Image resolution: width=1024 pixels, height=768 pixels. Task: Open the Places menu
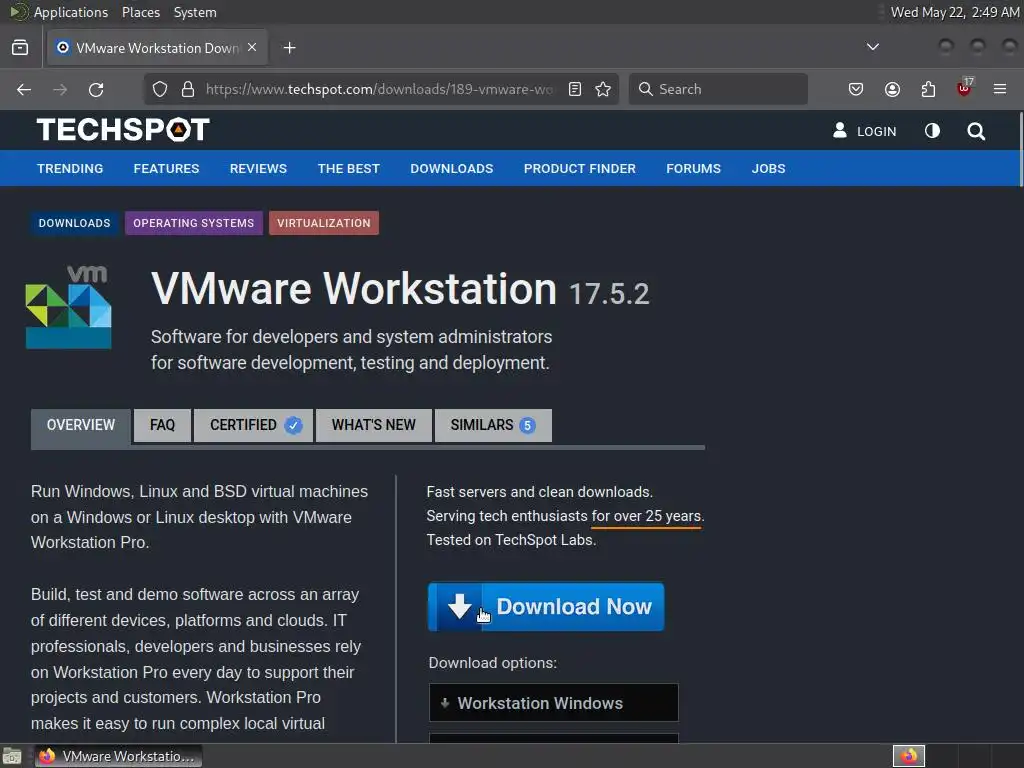click(x=141, y=12)
